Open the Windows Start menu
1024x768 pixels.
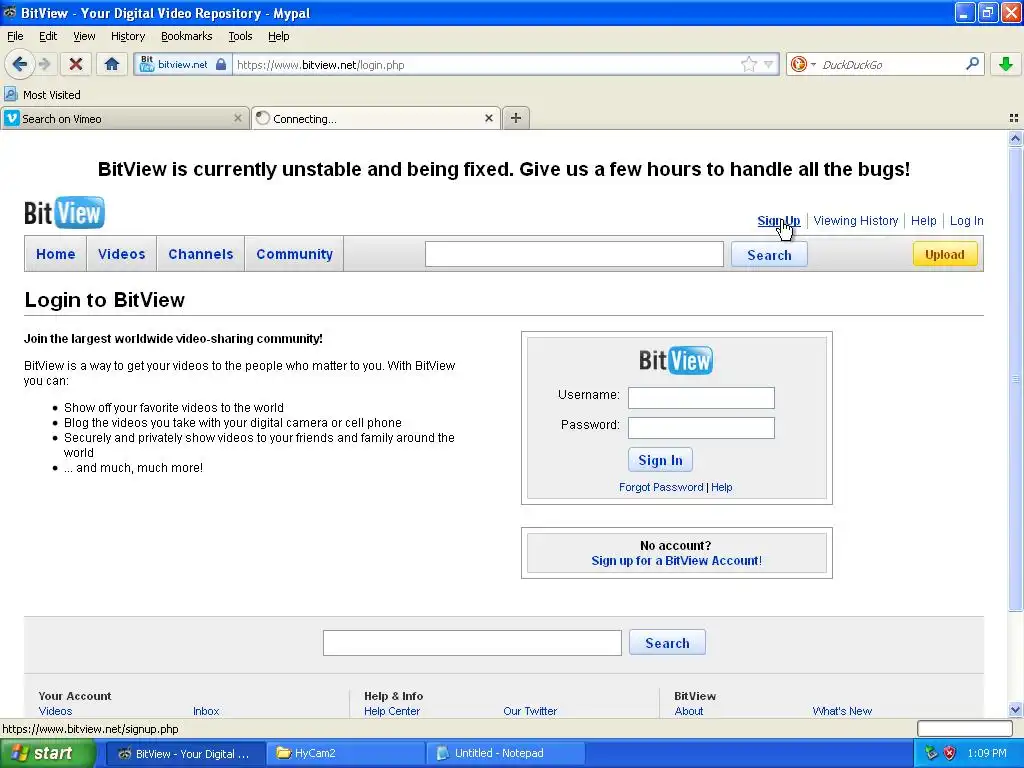tap(47, 754)
